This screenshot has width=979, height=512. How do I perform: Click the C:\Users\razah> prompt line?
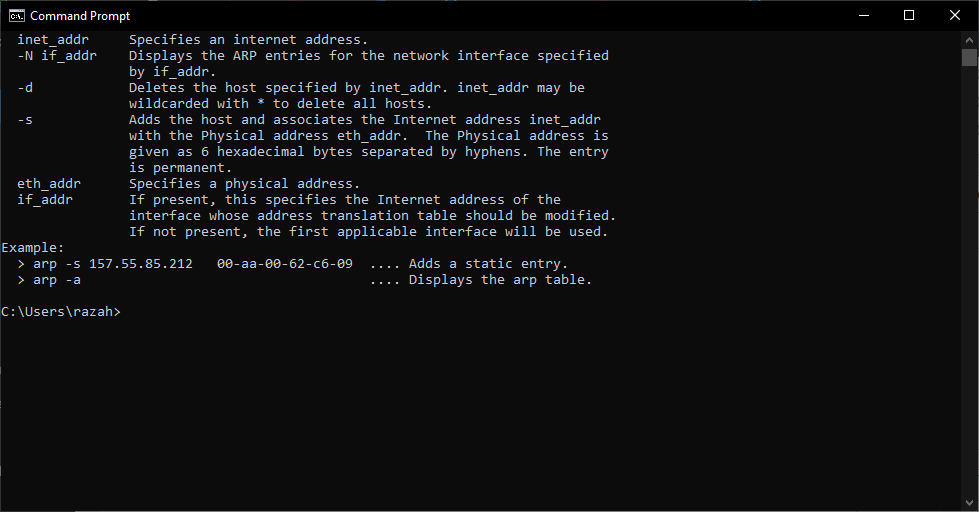click(61, 312)
